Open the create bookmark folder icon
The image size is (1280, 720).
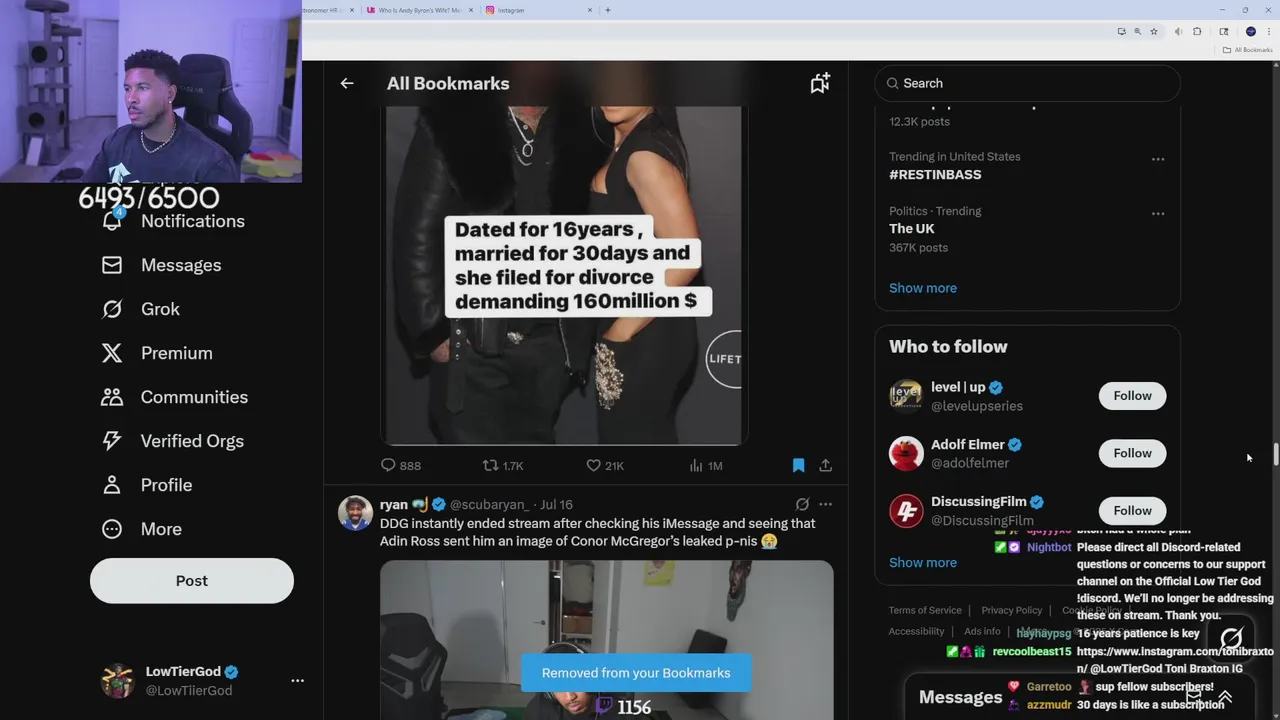(820, 84)
